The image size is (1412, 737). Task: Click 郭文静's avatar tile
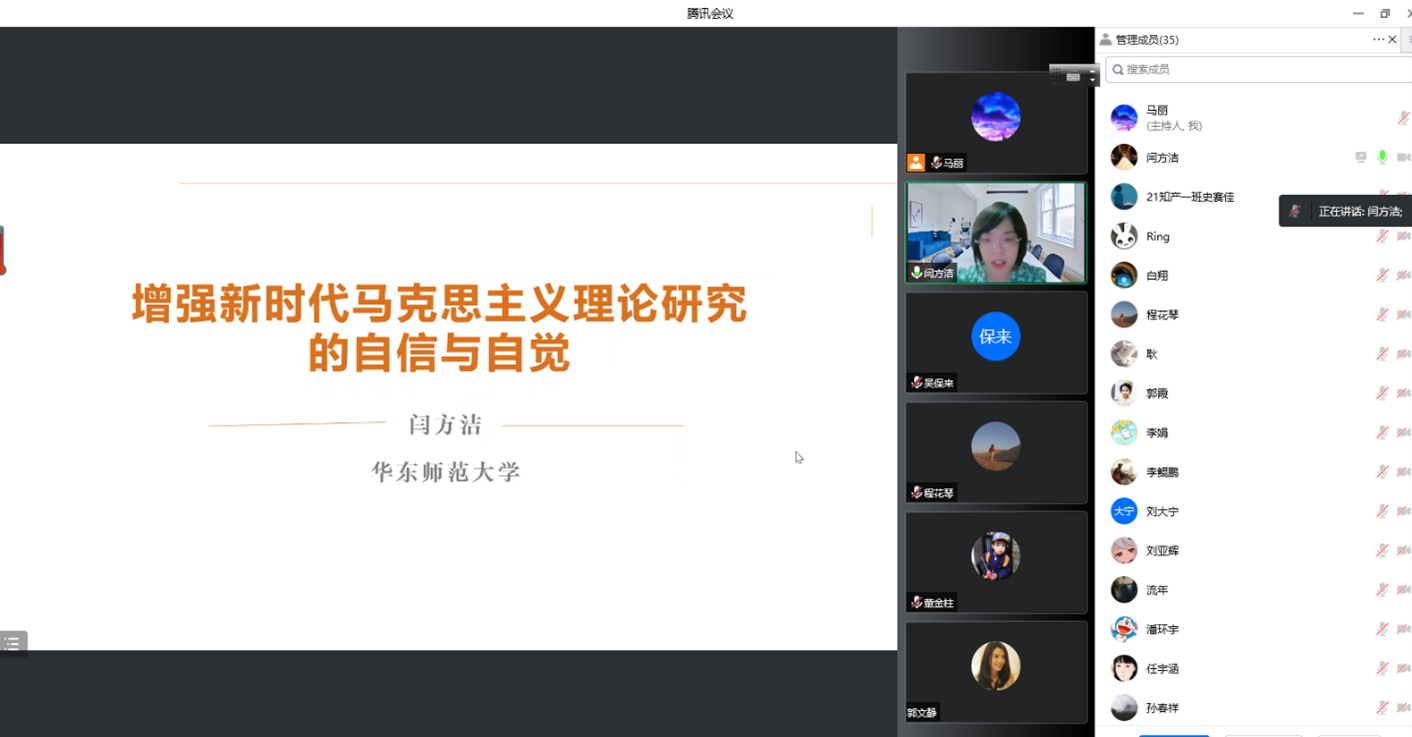pyautogui.click(x=995, y=667)
